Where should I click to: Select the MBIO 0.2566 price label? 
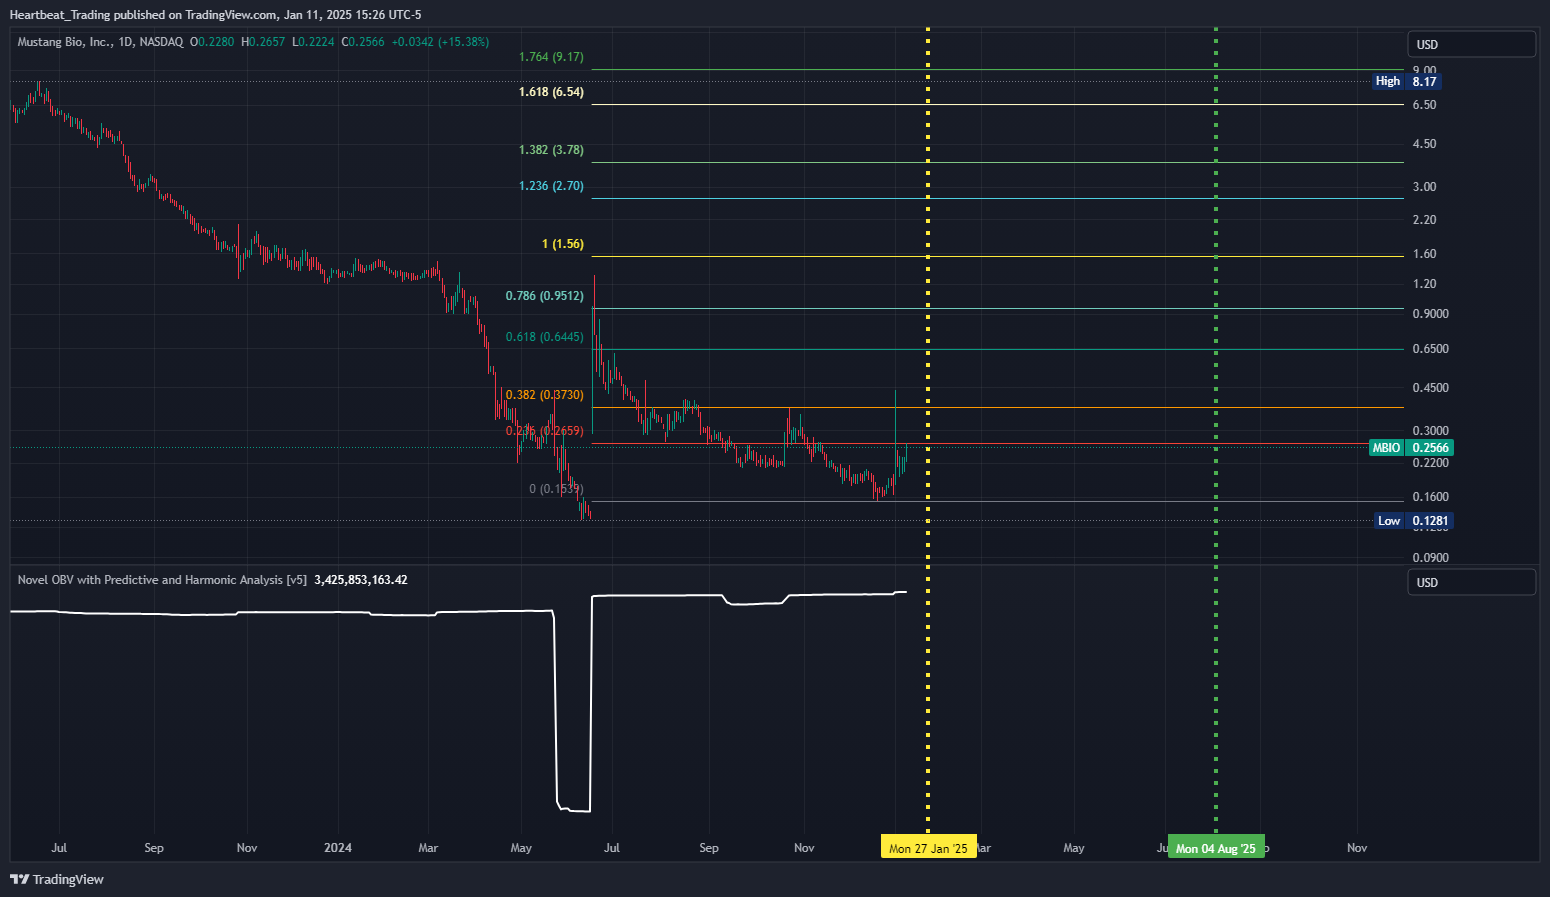point(1411,448)
